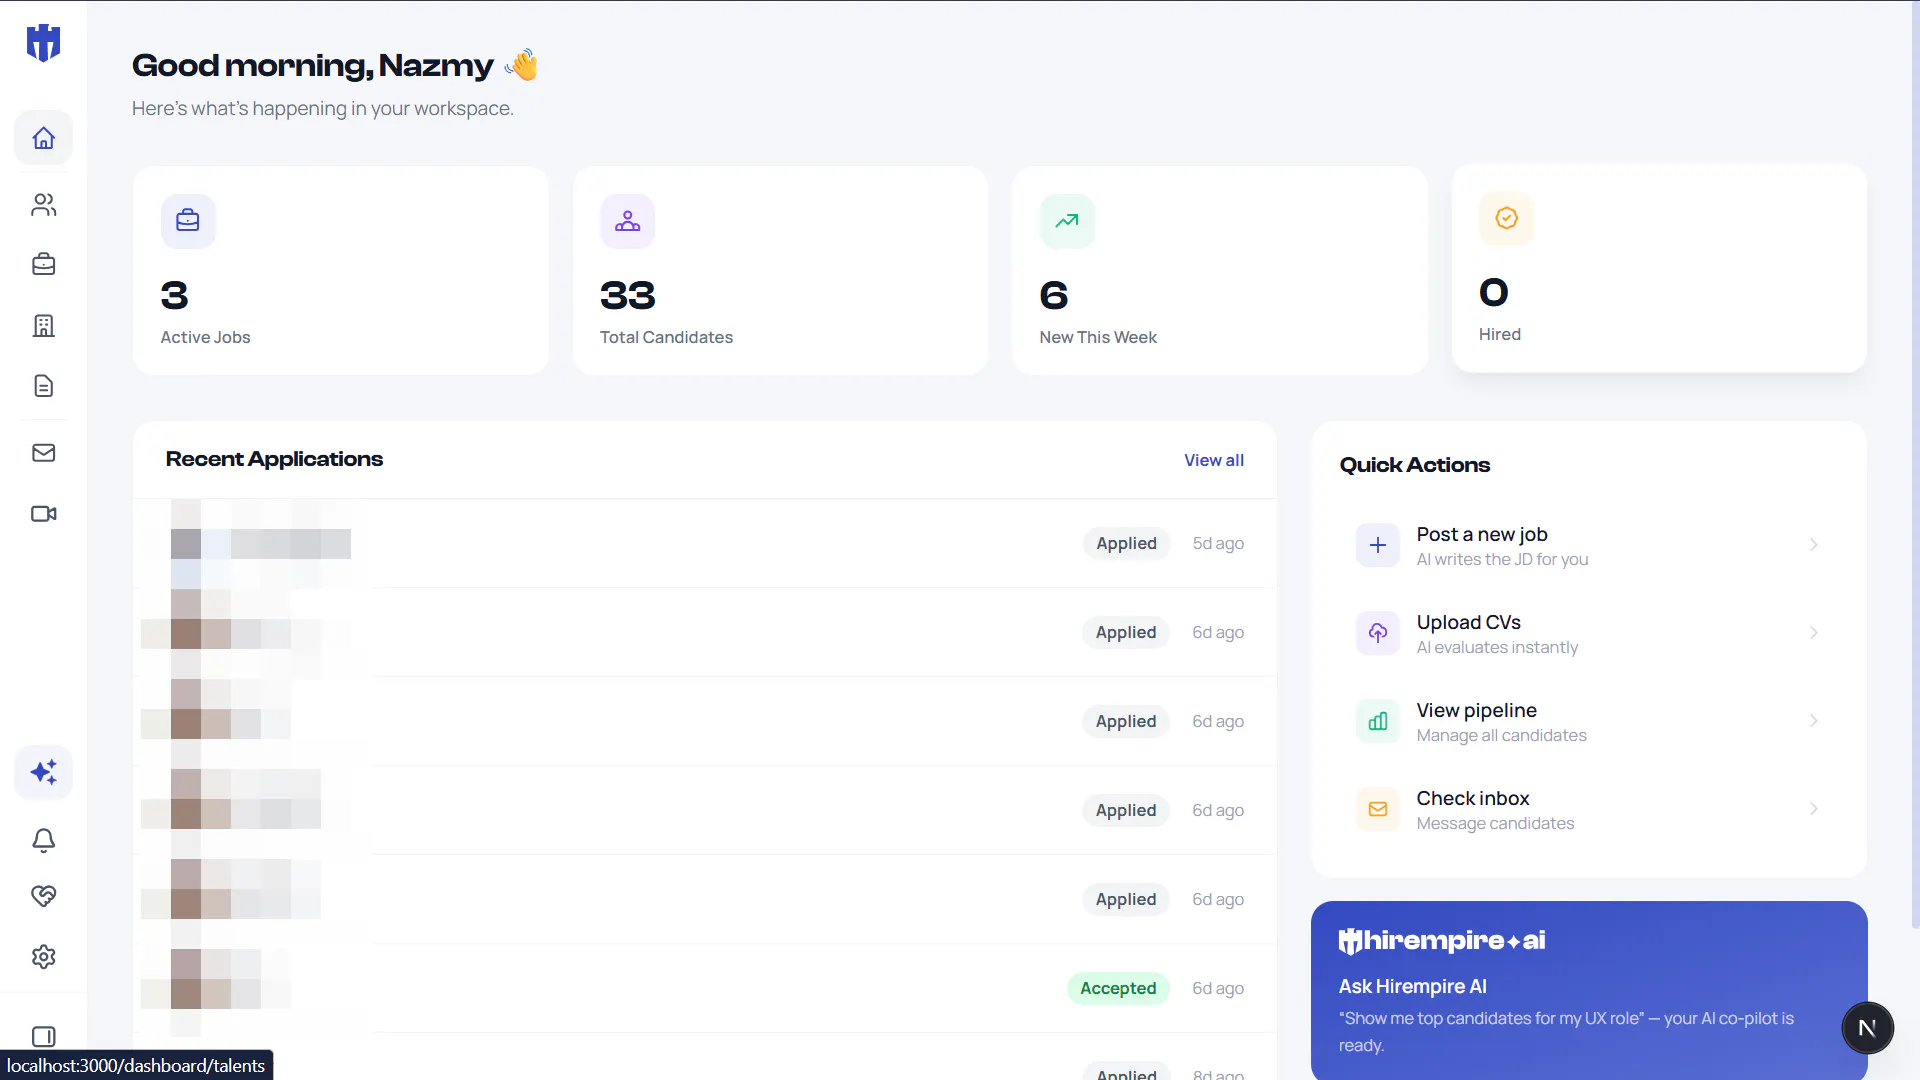
Task: Open notifications bell icon in sidebar
Action: click(x=43, y=840)
